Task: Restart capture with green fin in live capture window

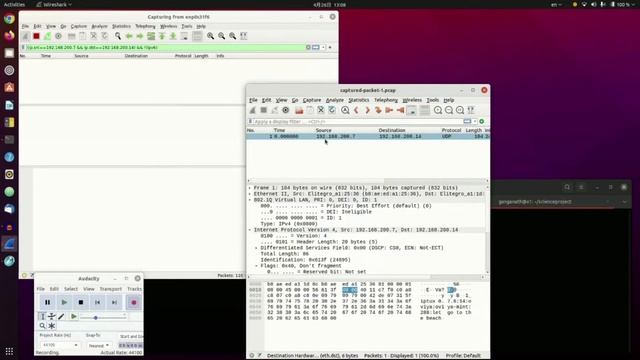Action: (x=47, y=36)
